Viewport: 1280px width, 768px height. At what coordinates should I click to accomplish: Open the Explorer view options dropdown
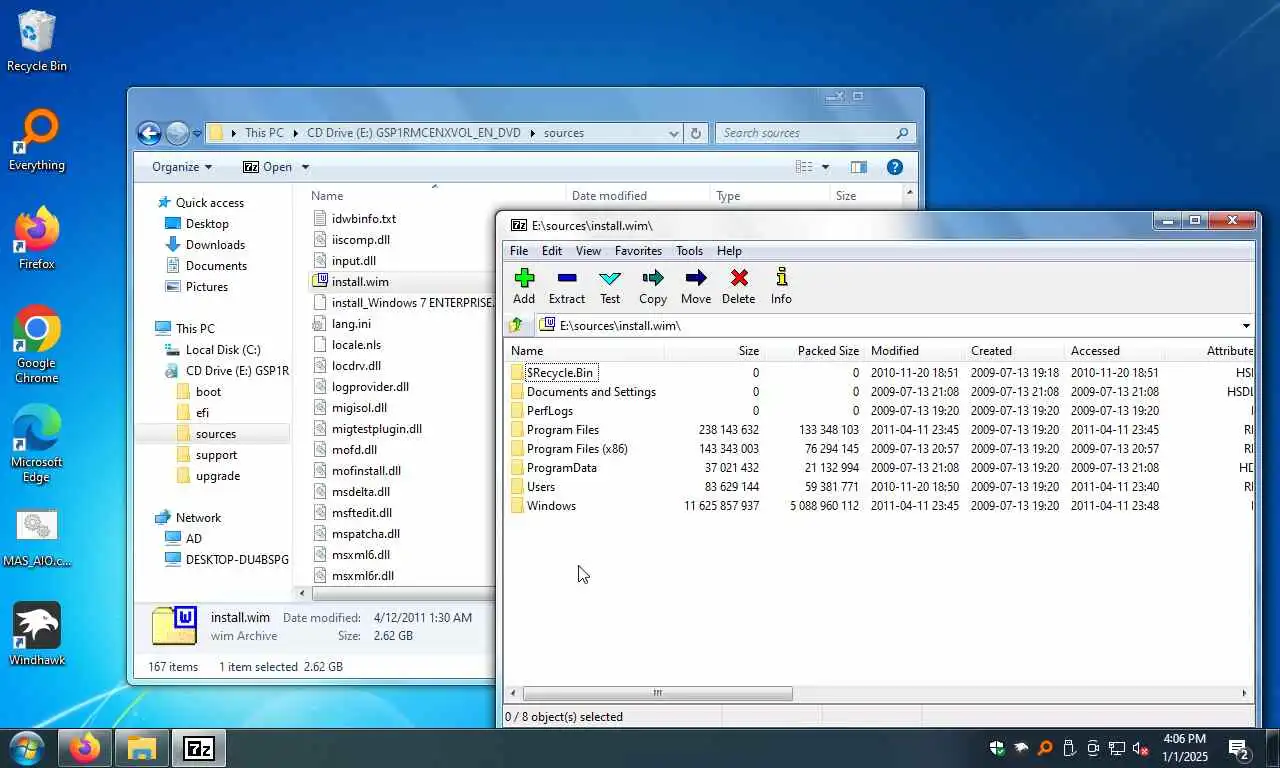825,167
